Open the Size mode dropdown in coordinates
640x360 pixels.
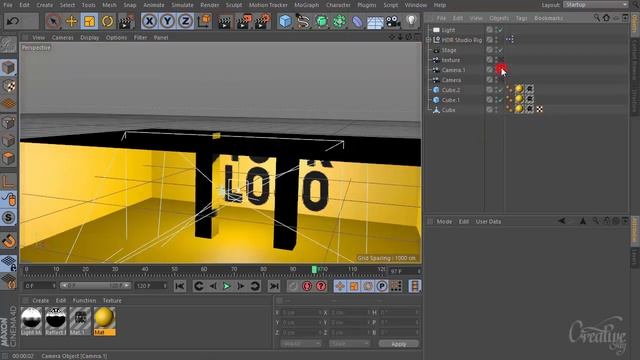pyautogui.click(x=349, y=344)
